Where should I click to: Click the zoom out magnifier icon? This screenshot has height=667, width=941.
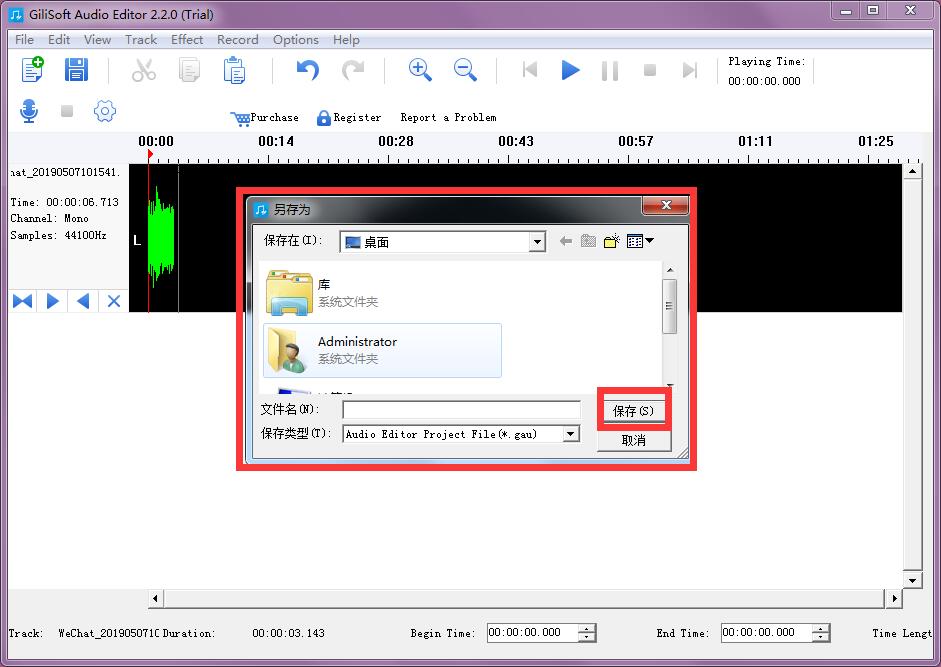(465, 70)
